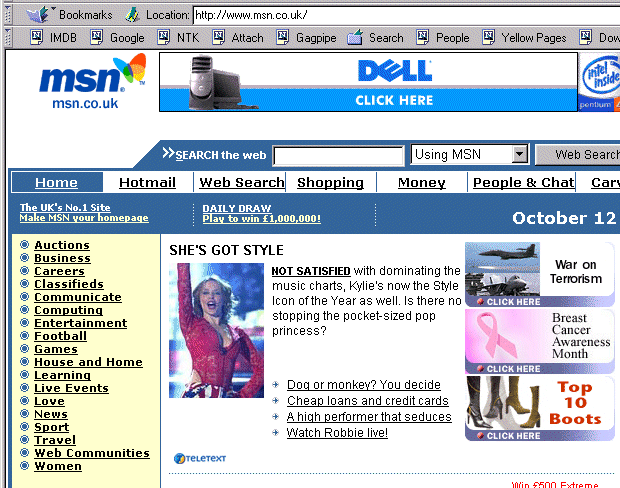The height and width of the screenshot is (488, 620).
Task: Open the Hotmail tab
Action: point(147,182)
